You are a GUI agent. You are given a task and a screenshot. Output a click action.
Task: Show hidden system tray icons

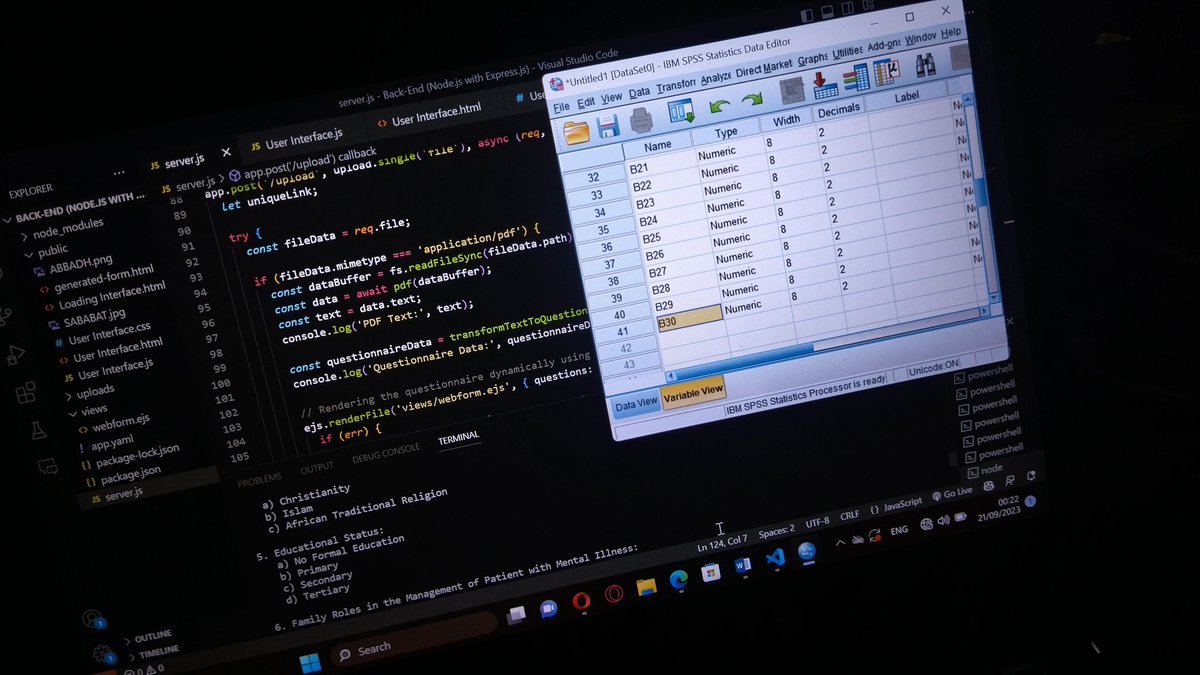coord(840,541)
